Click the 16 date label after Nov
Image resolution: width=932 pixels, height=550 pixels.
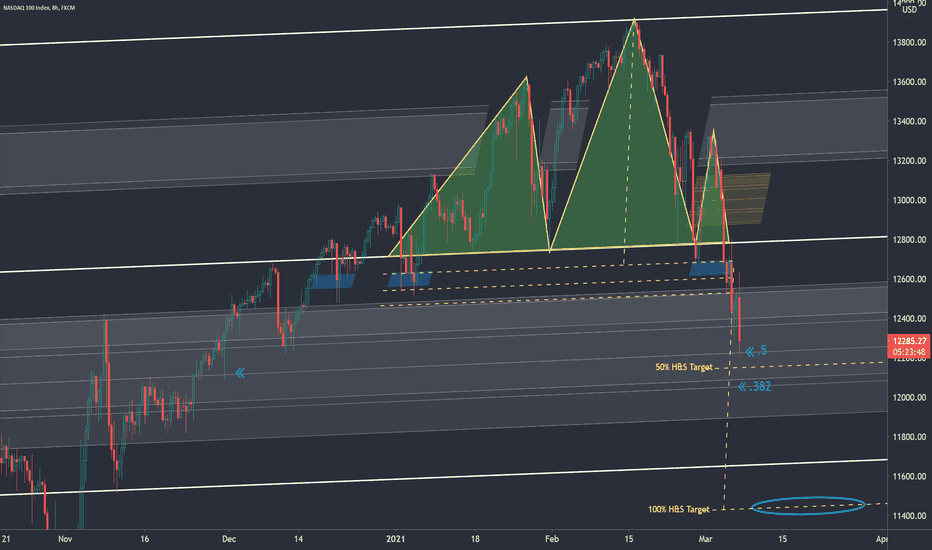(144, 539)
